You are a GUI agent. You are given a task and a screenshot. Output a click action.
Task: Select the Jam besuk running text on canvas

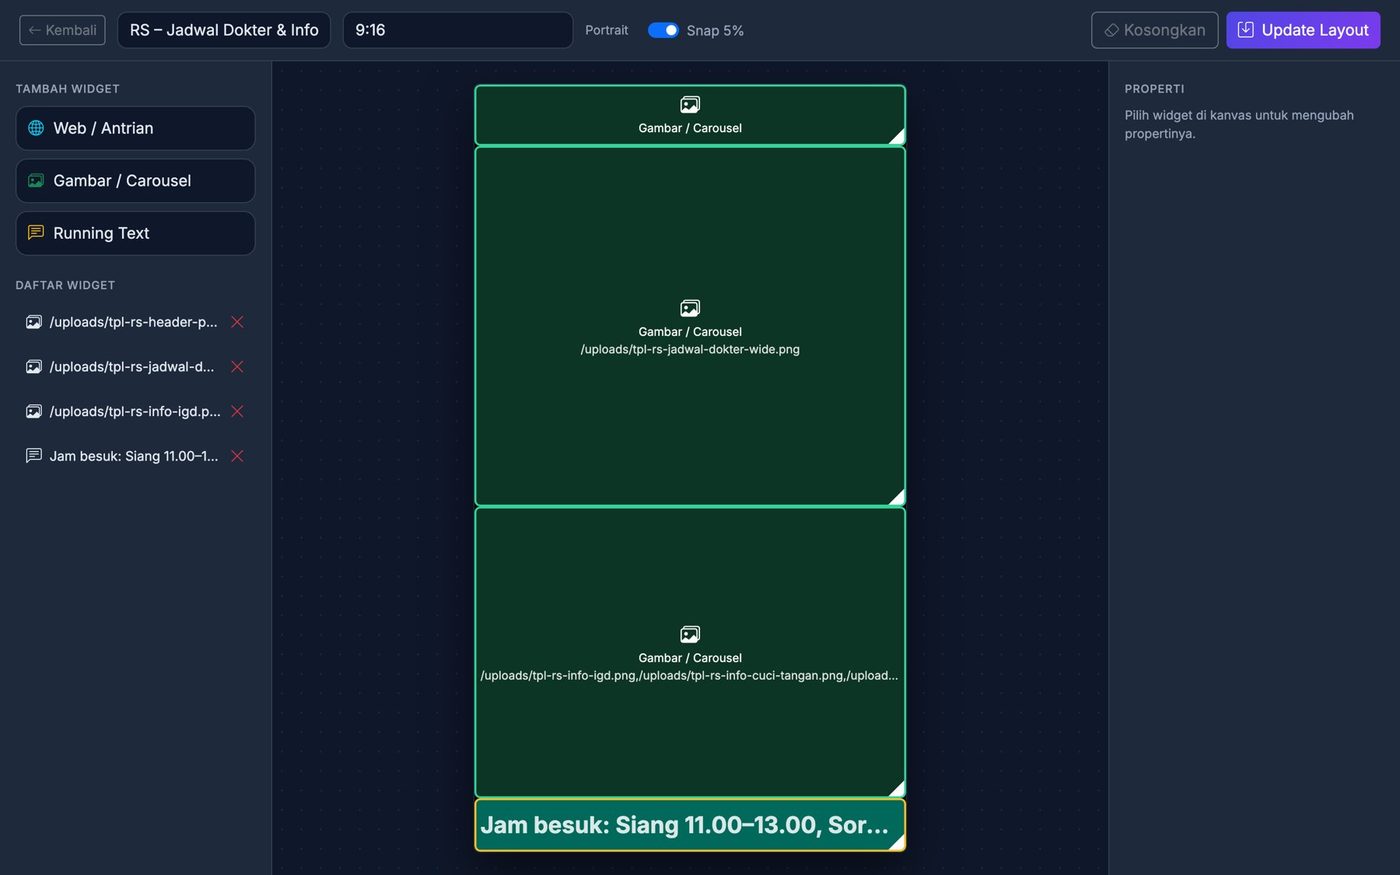coord(690,825)
